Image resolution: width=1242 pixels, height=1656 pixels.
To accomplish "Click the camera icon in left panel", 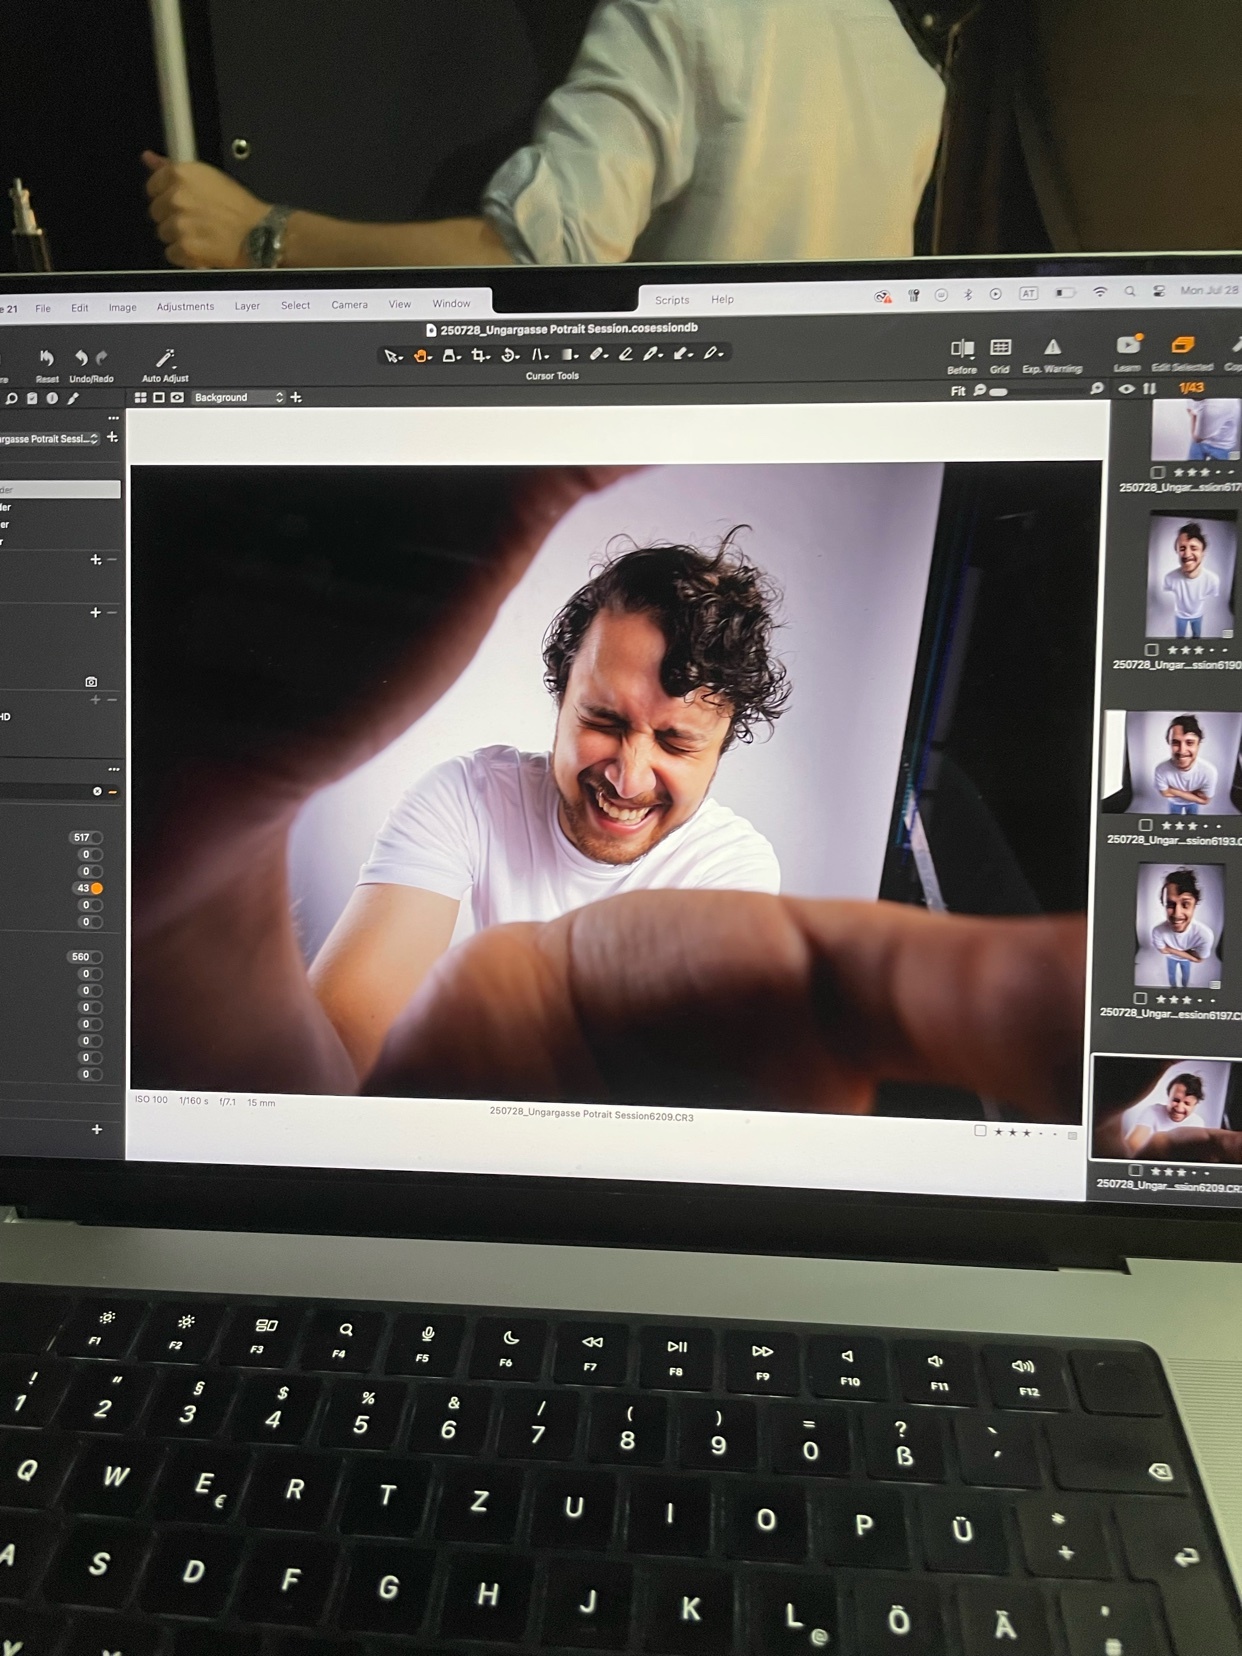I will pyautogui.click(x=91, y=682).
